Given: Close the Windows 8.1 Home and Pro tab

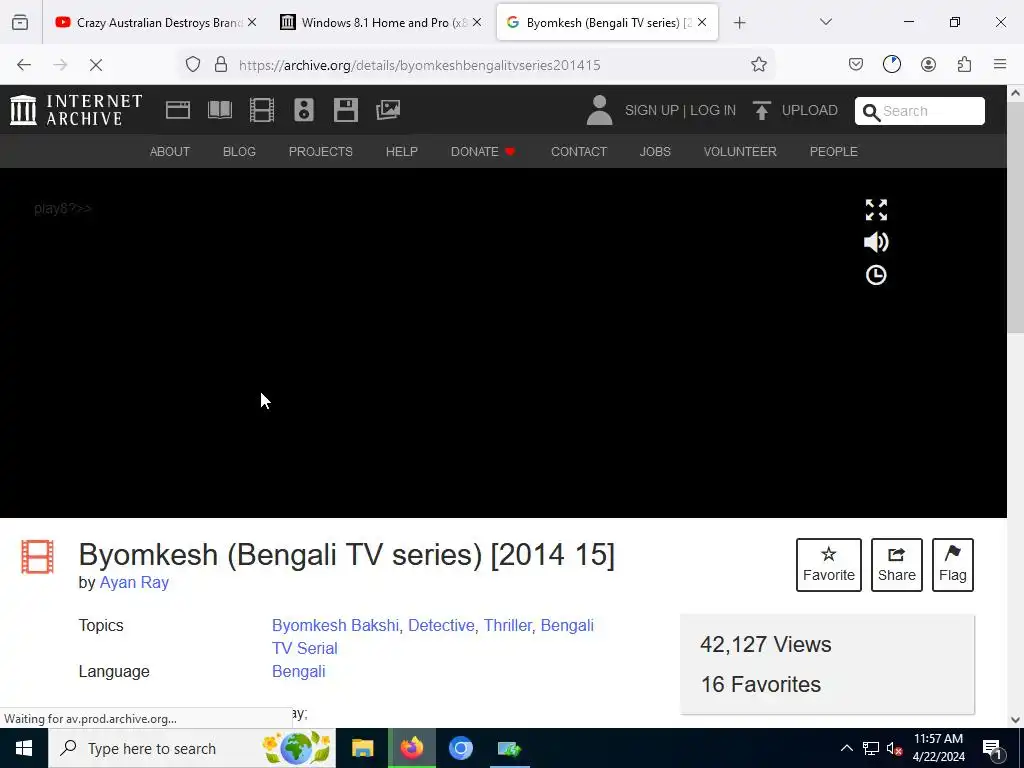Looking at the screenshot, I should coord(477,23).
